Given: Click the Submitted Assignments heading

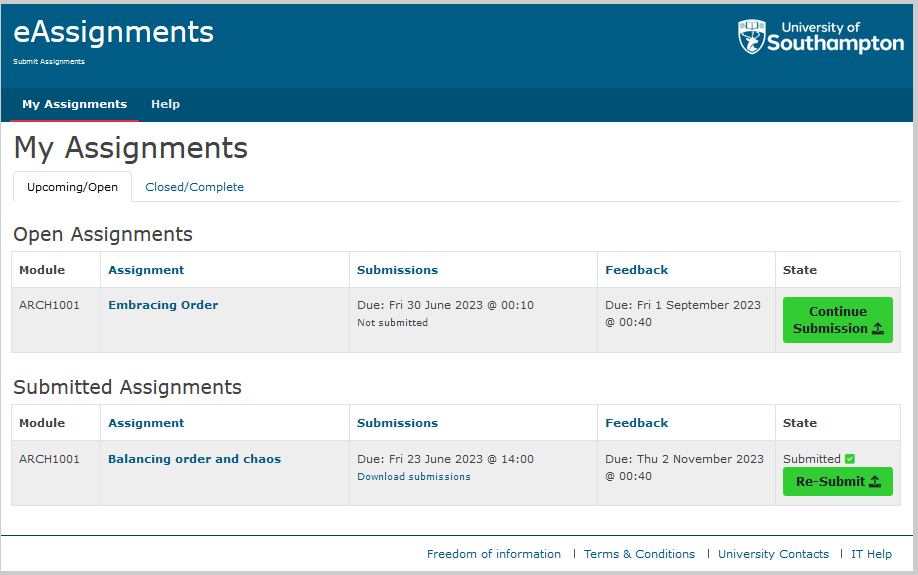Looking at the screenshot, I should [x=128, y=387].
